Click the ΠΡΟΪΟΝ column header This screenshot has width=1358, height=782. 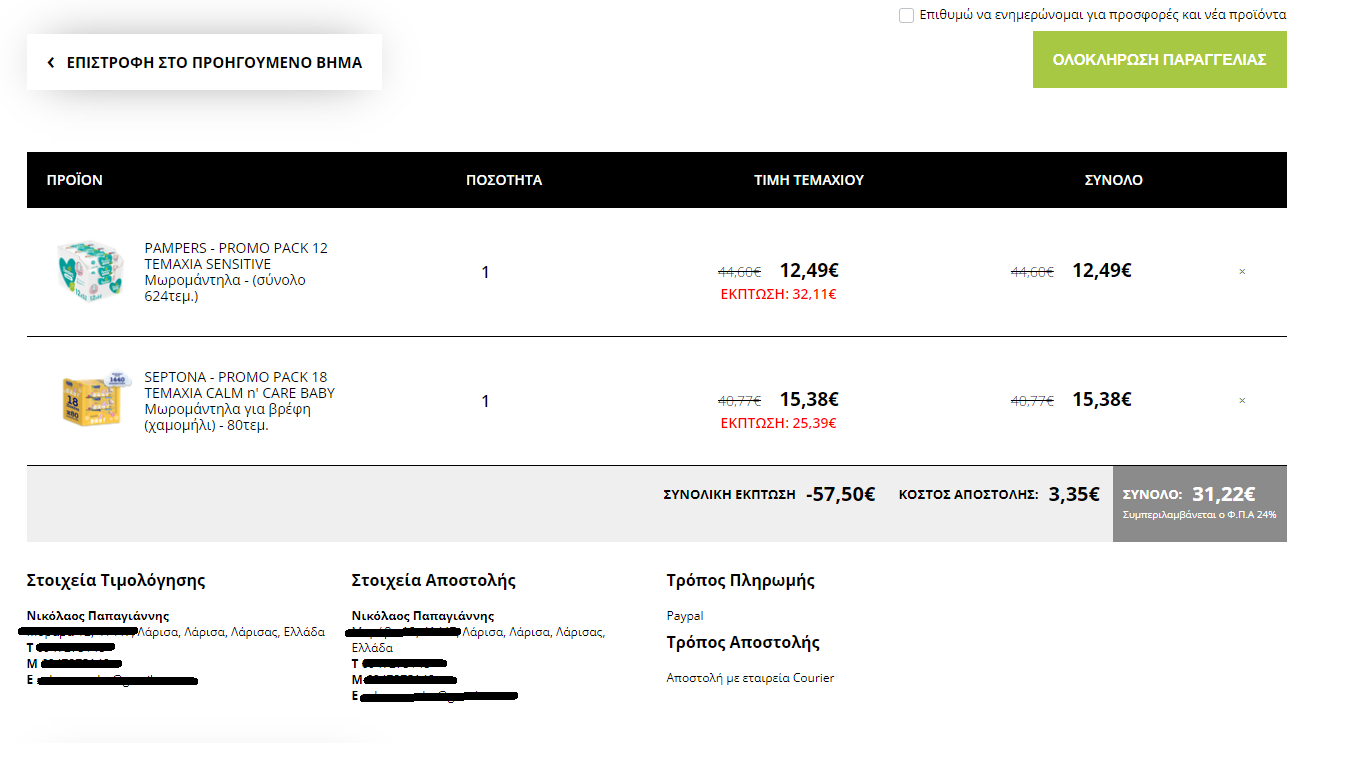pyautogui.click(x=75, y=180)
